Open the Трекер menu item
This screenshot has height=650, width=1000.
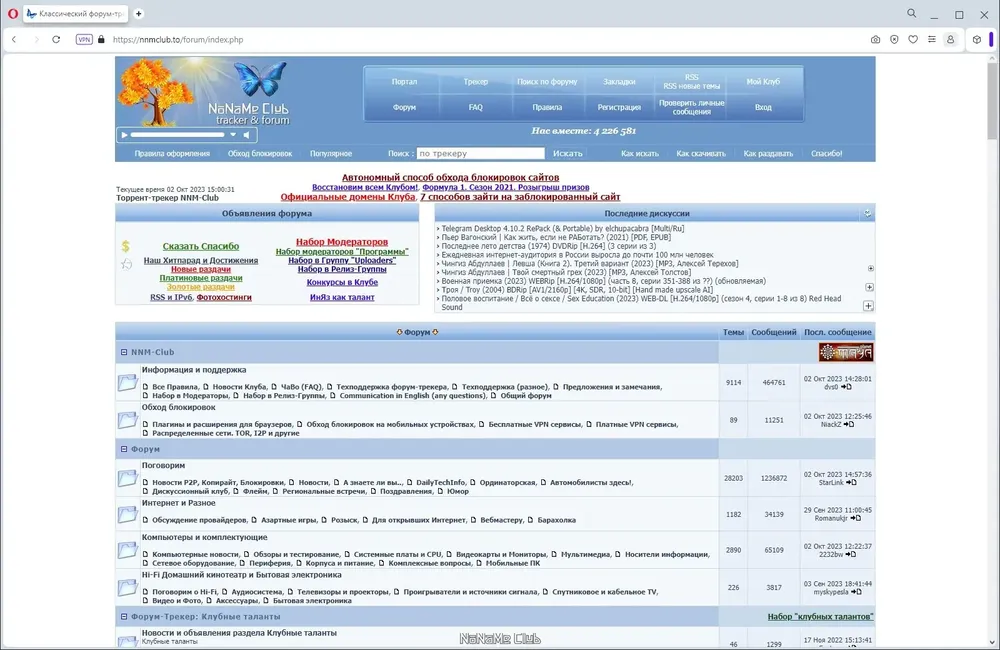[476, 82]
